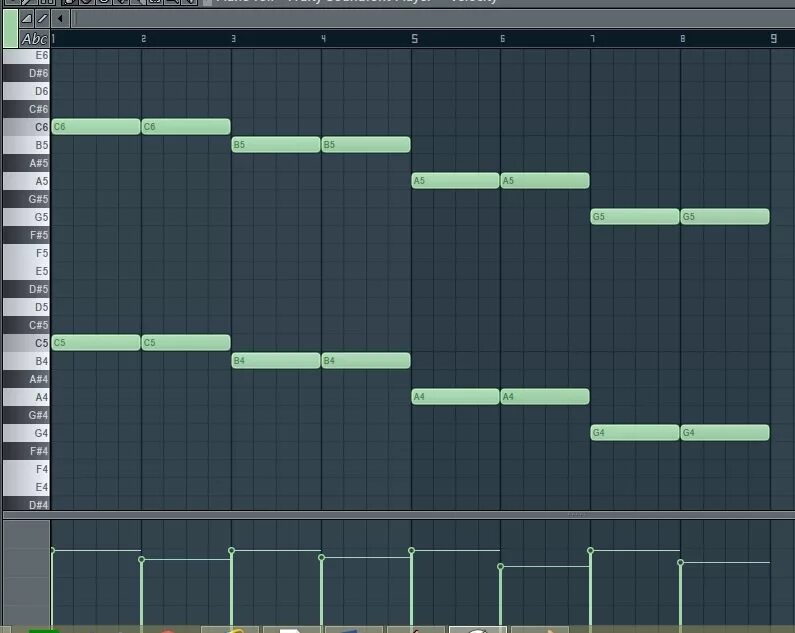The height and width of the screenshot is (633, 795).
Task: Select the A5 note starting at bar 5
Action: pyautogui.click(x=455, y=181)
